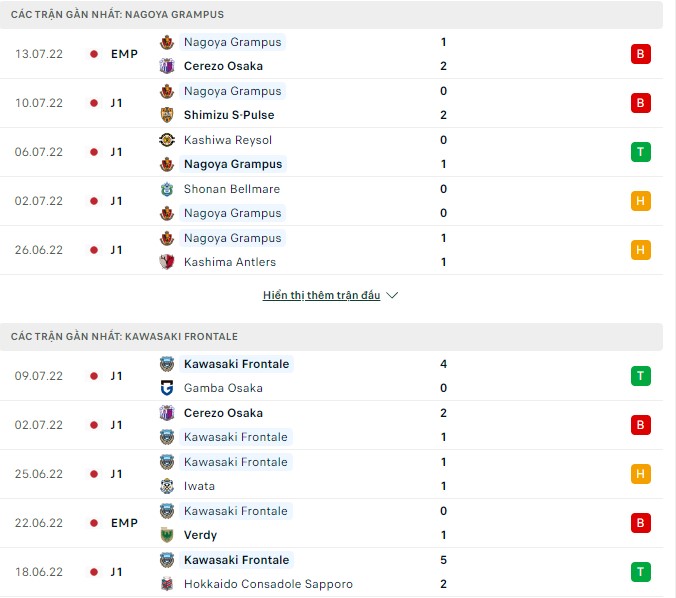Click the Shimizu S-Pulse team crest
Viewport: 676px width, 598px height.
tap(167, 115)
